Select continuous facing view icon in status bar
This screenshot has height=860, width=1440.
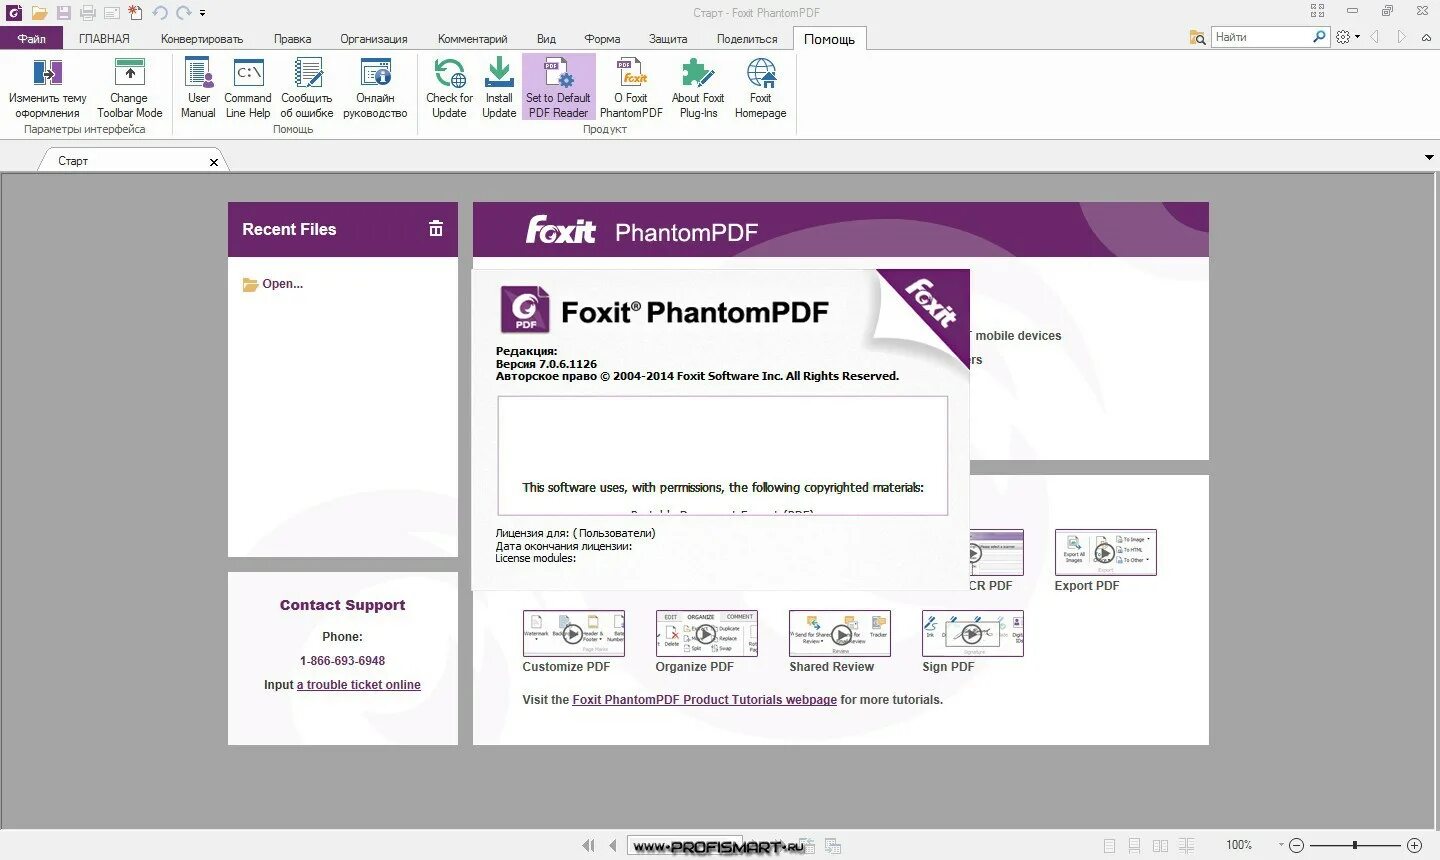[1186, 846]
